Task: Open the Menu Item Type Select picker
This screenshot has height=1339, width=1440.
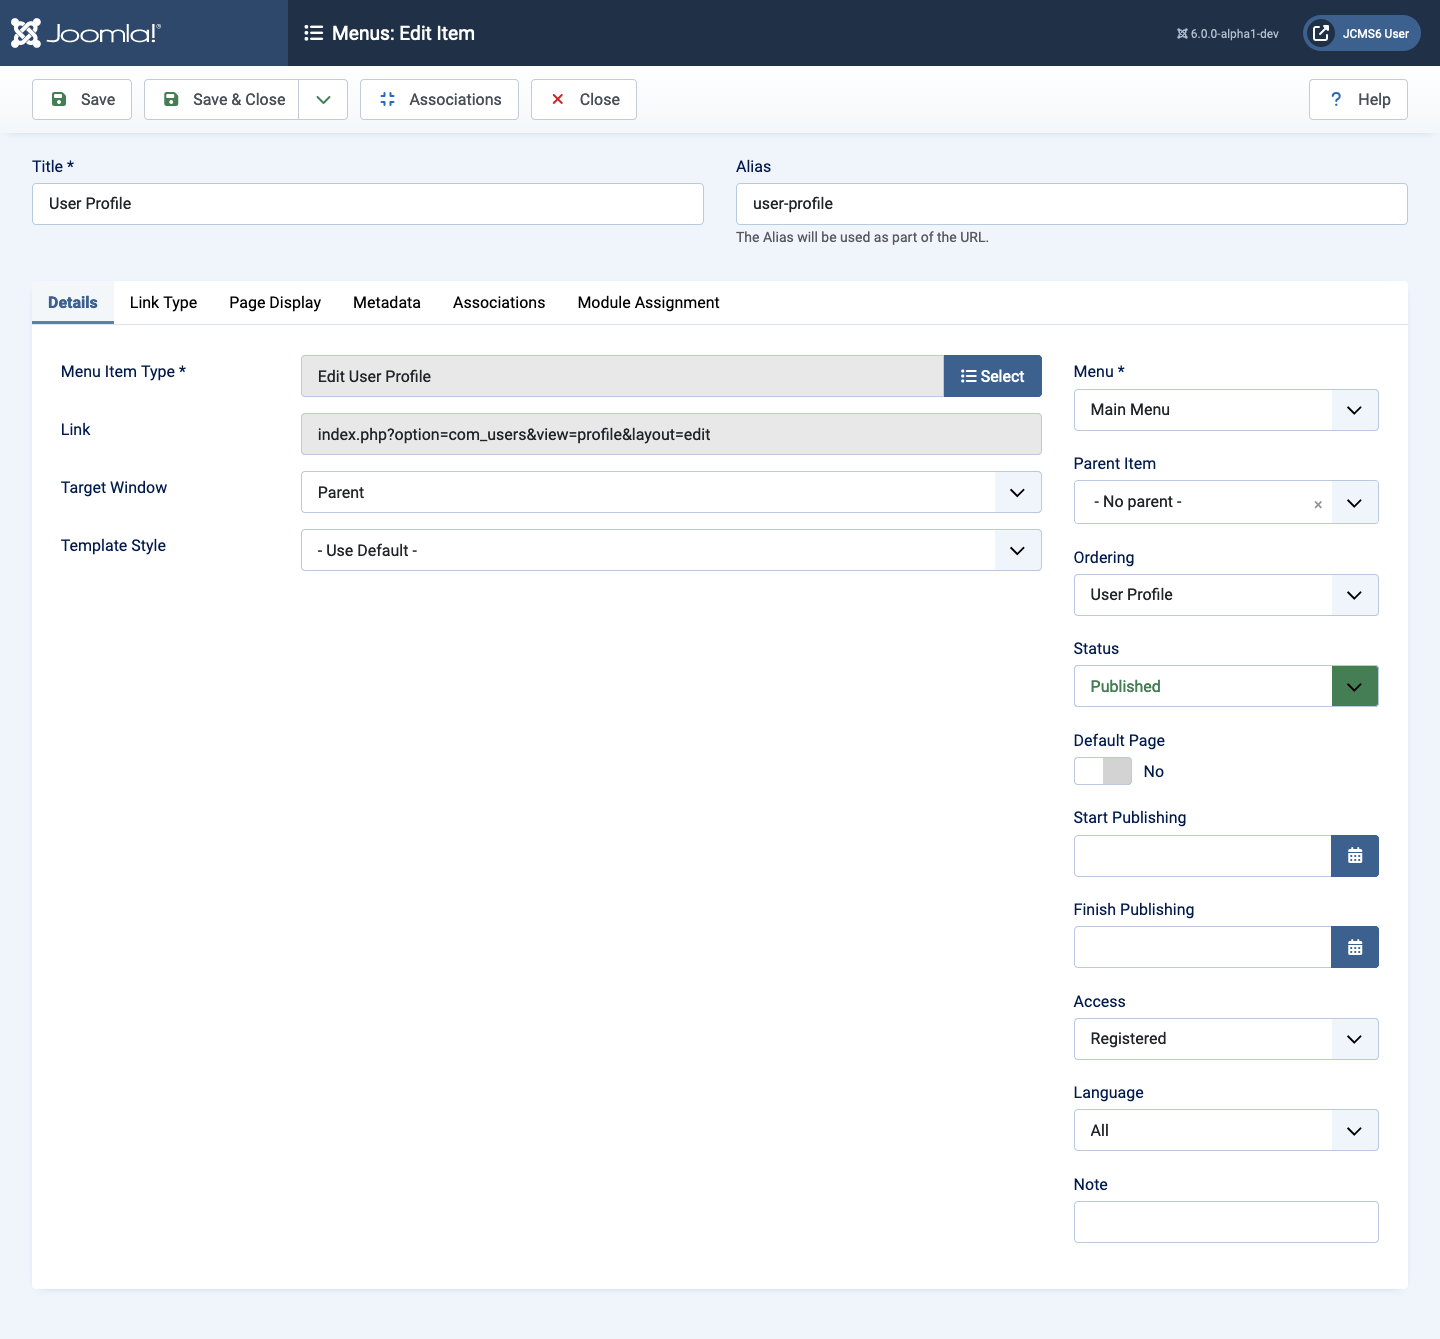Action: click(x=992, y=375)
